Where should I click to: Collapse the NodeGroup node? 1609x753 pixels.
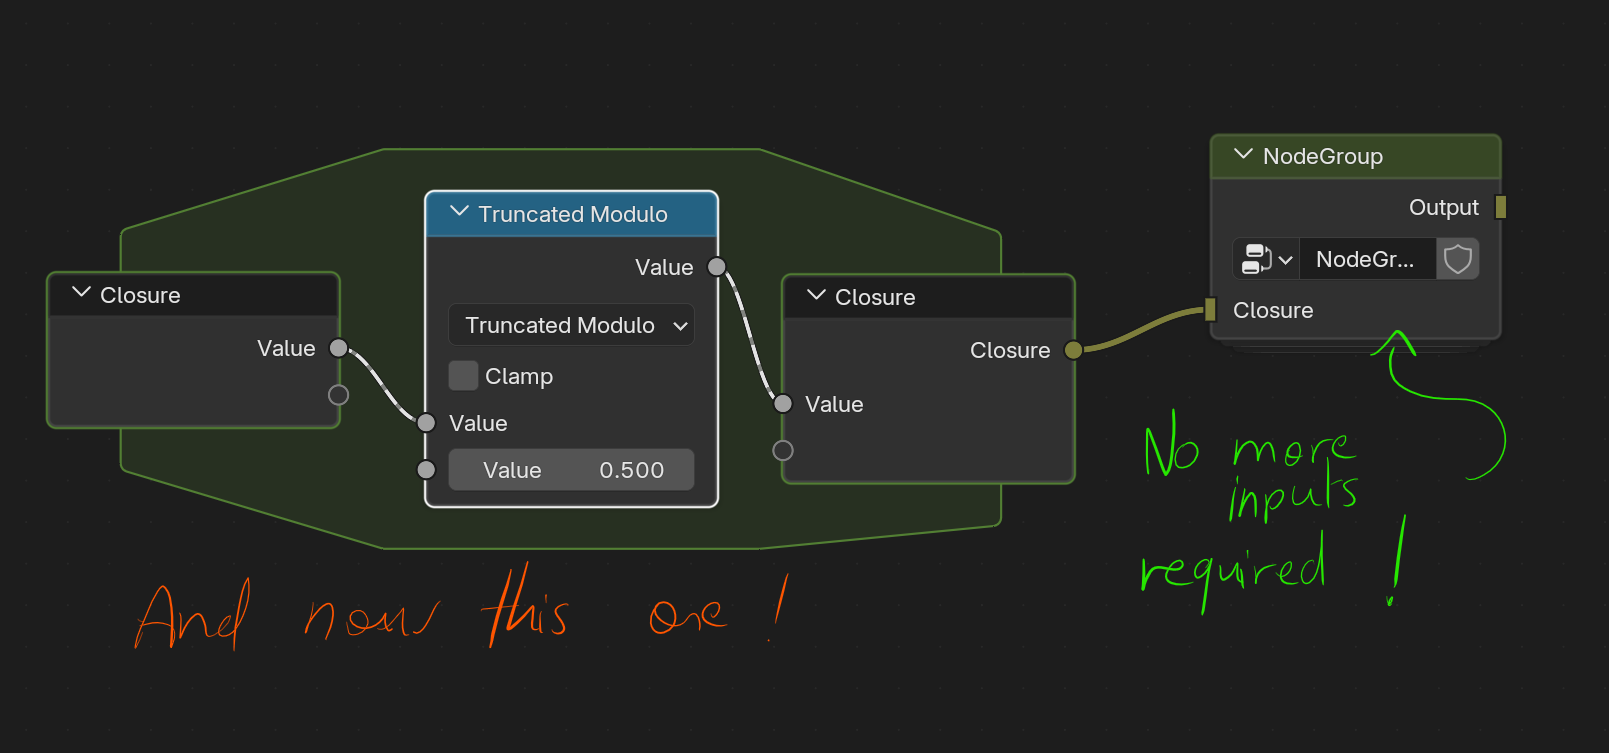click(x=1243, y=154)
